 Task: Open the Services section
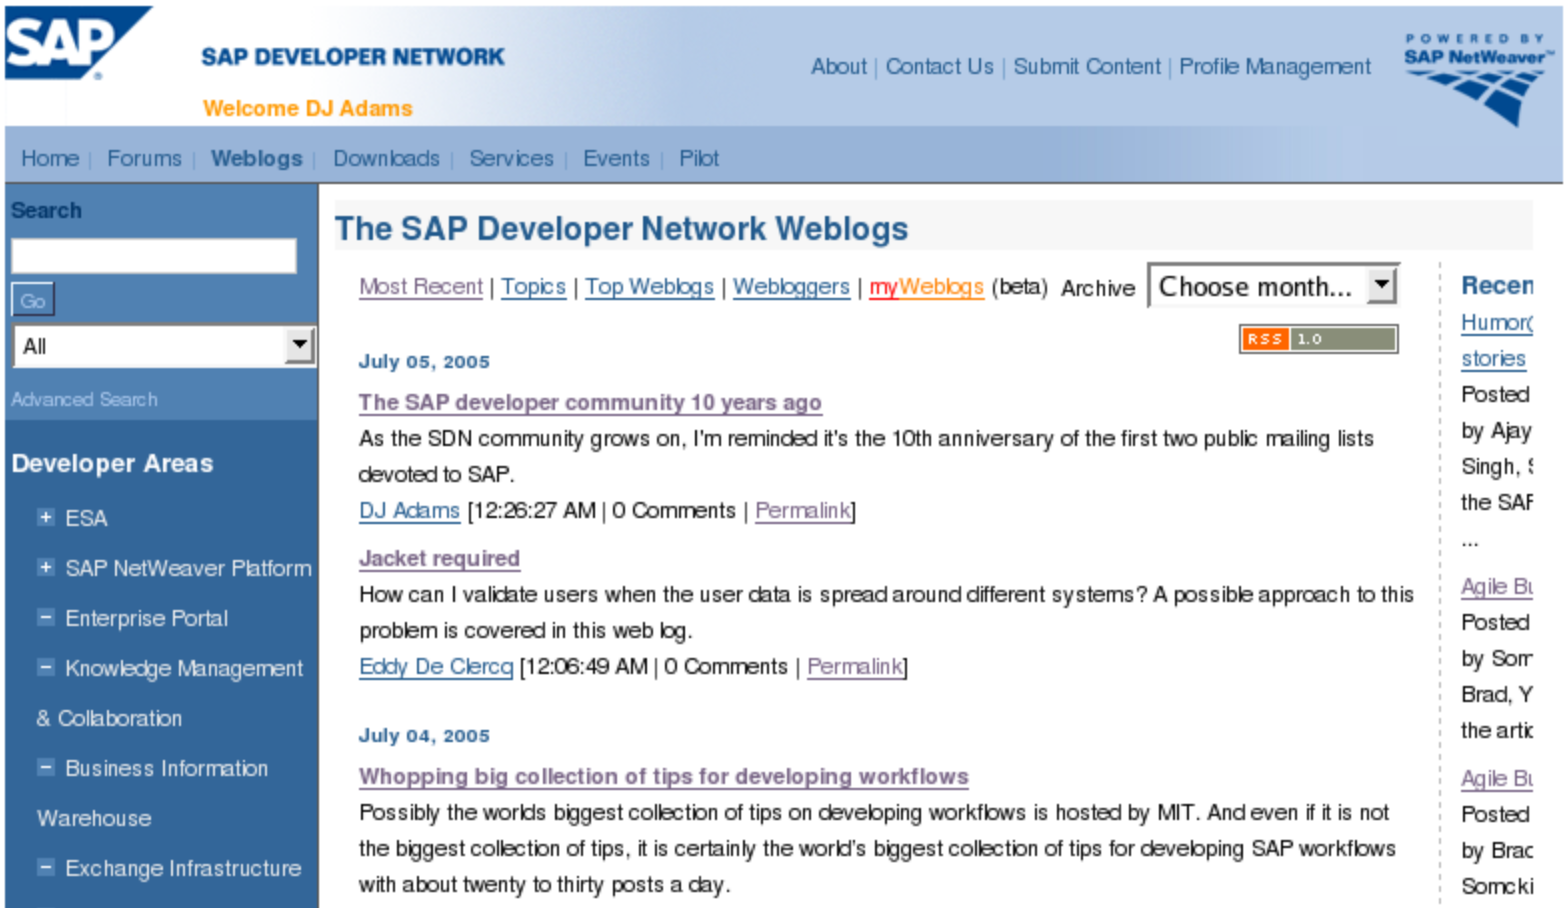tap(511, 158)
